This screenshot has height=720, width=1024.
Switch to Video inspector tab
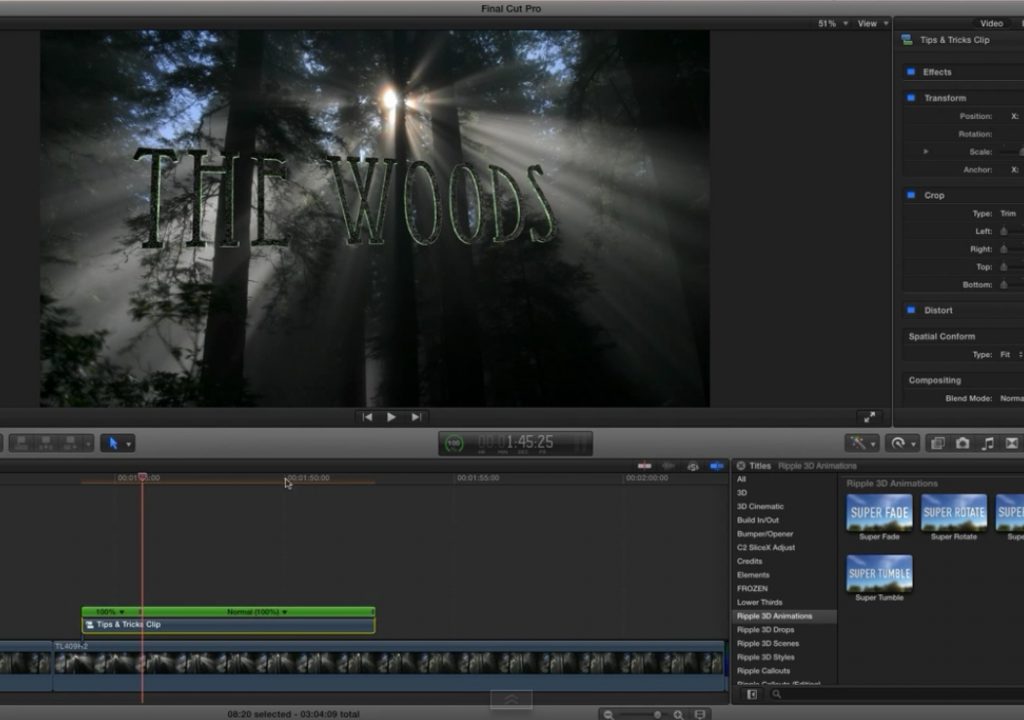[x=991, y=24]
